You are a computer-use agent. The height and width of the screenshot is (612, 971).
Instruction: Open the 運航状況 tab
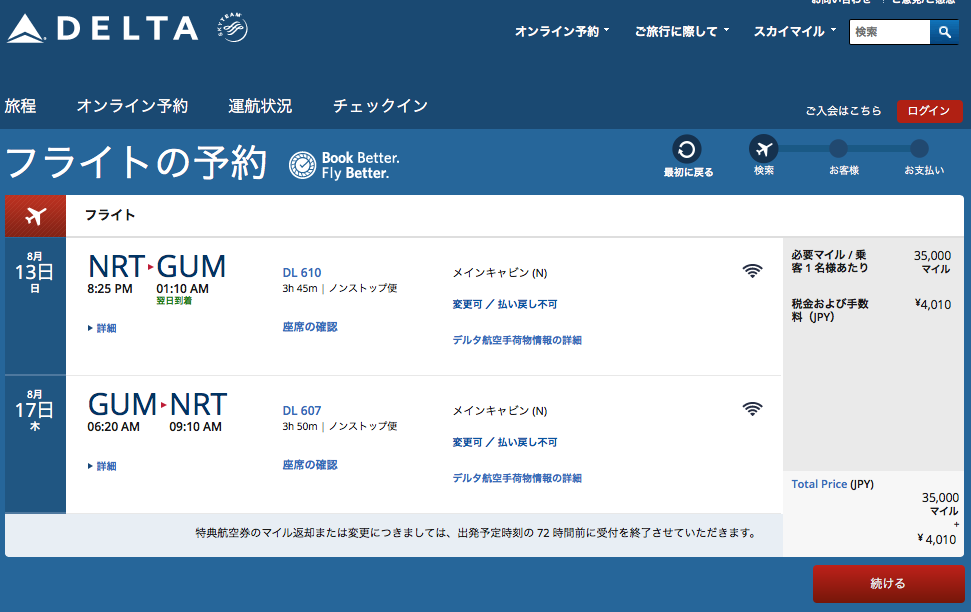tap(260, 106)
